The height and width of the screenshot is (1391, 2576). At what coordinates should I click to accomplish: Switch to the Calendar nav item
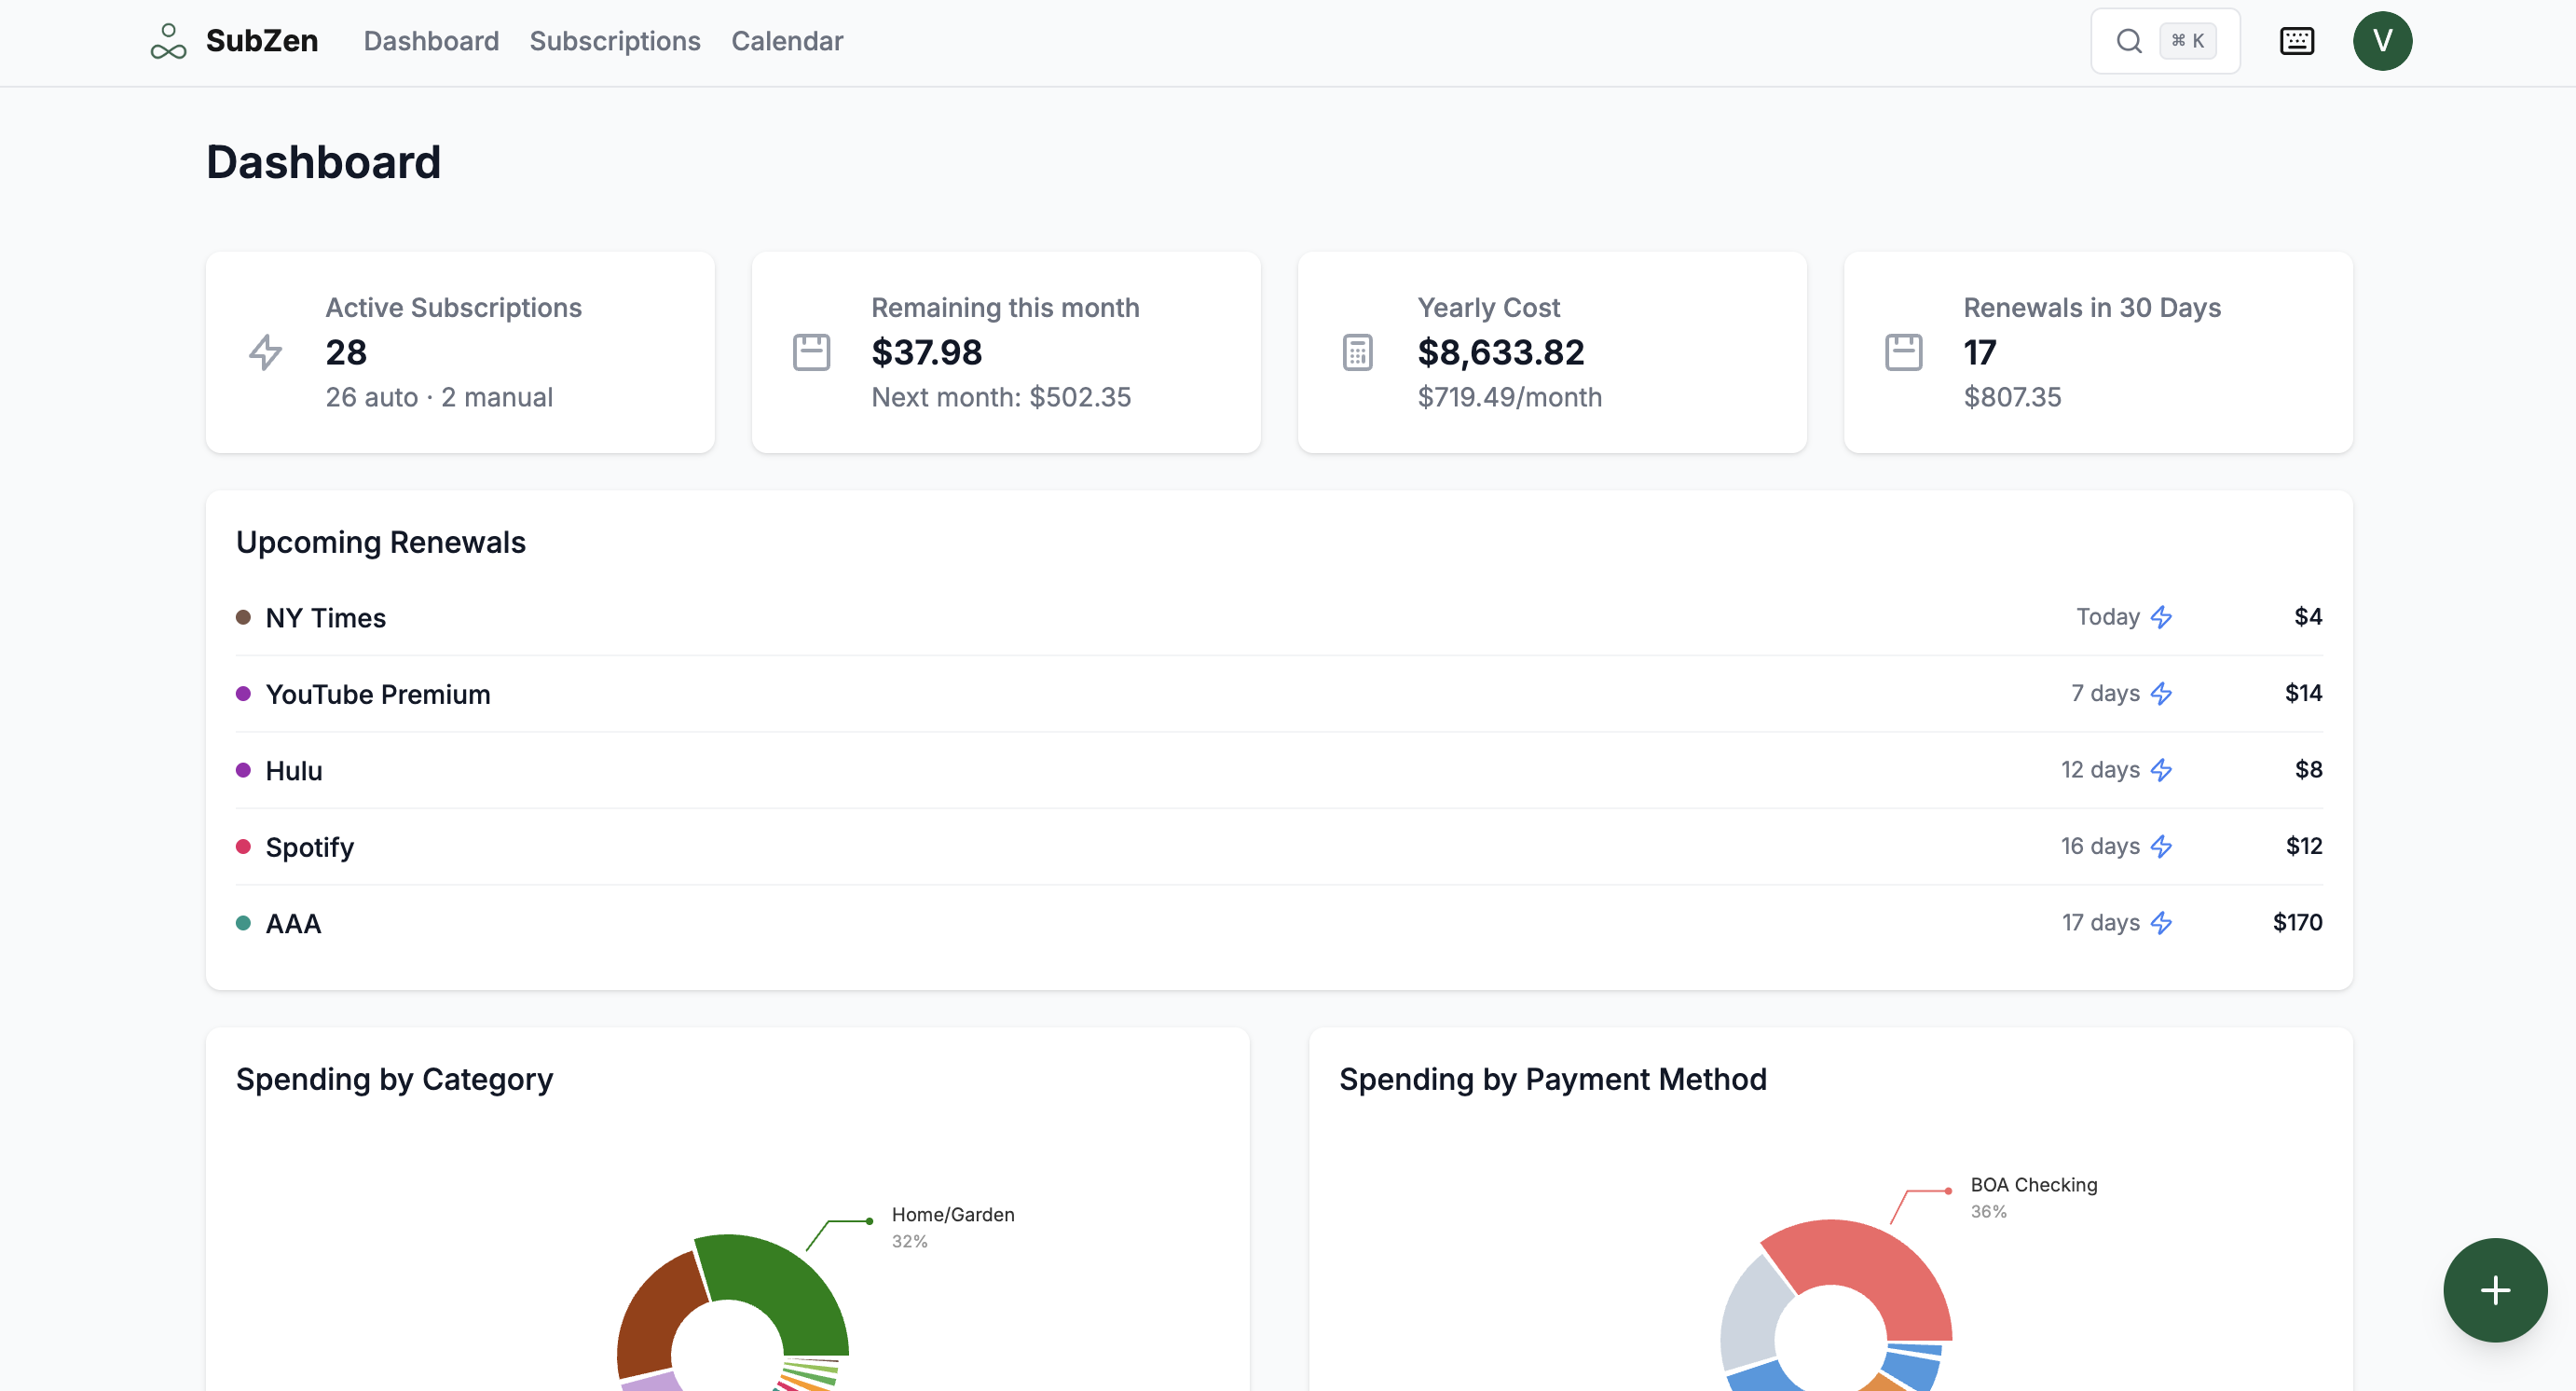click(787, 41)
